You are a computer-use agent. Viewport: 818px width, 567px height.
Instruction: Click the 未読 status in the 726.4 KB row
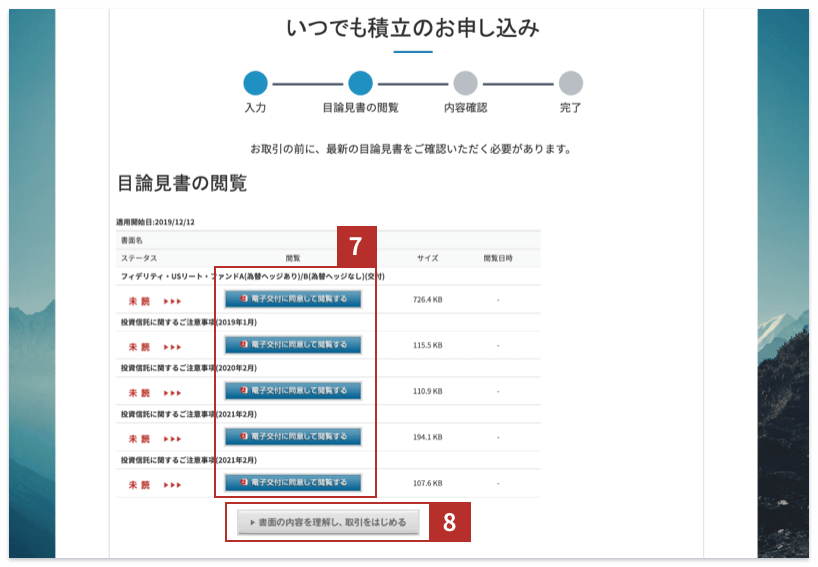139,301
